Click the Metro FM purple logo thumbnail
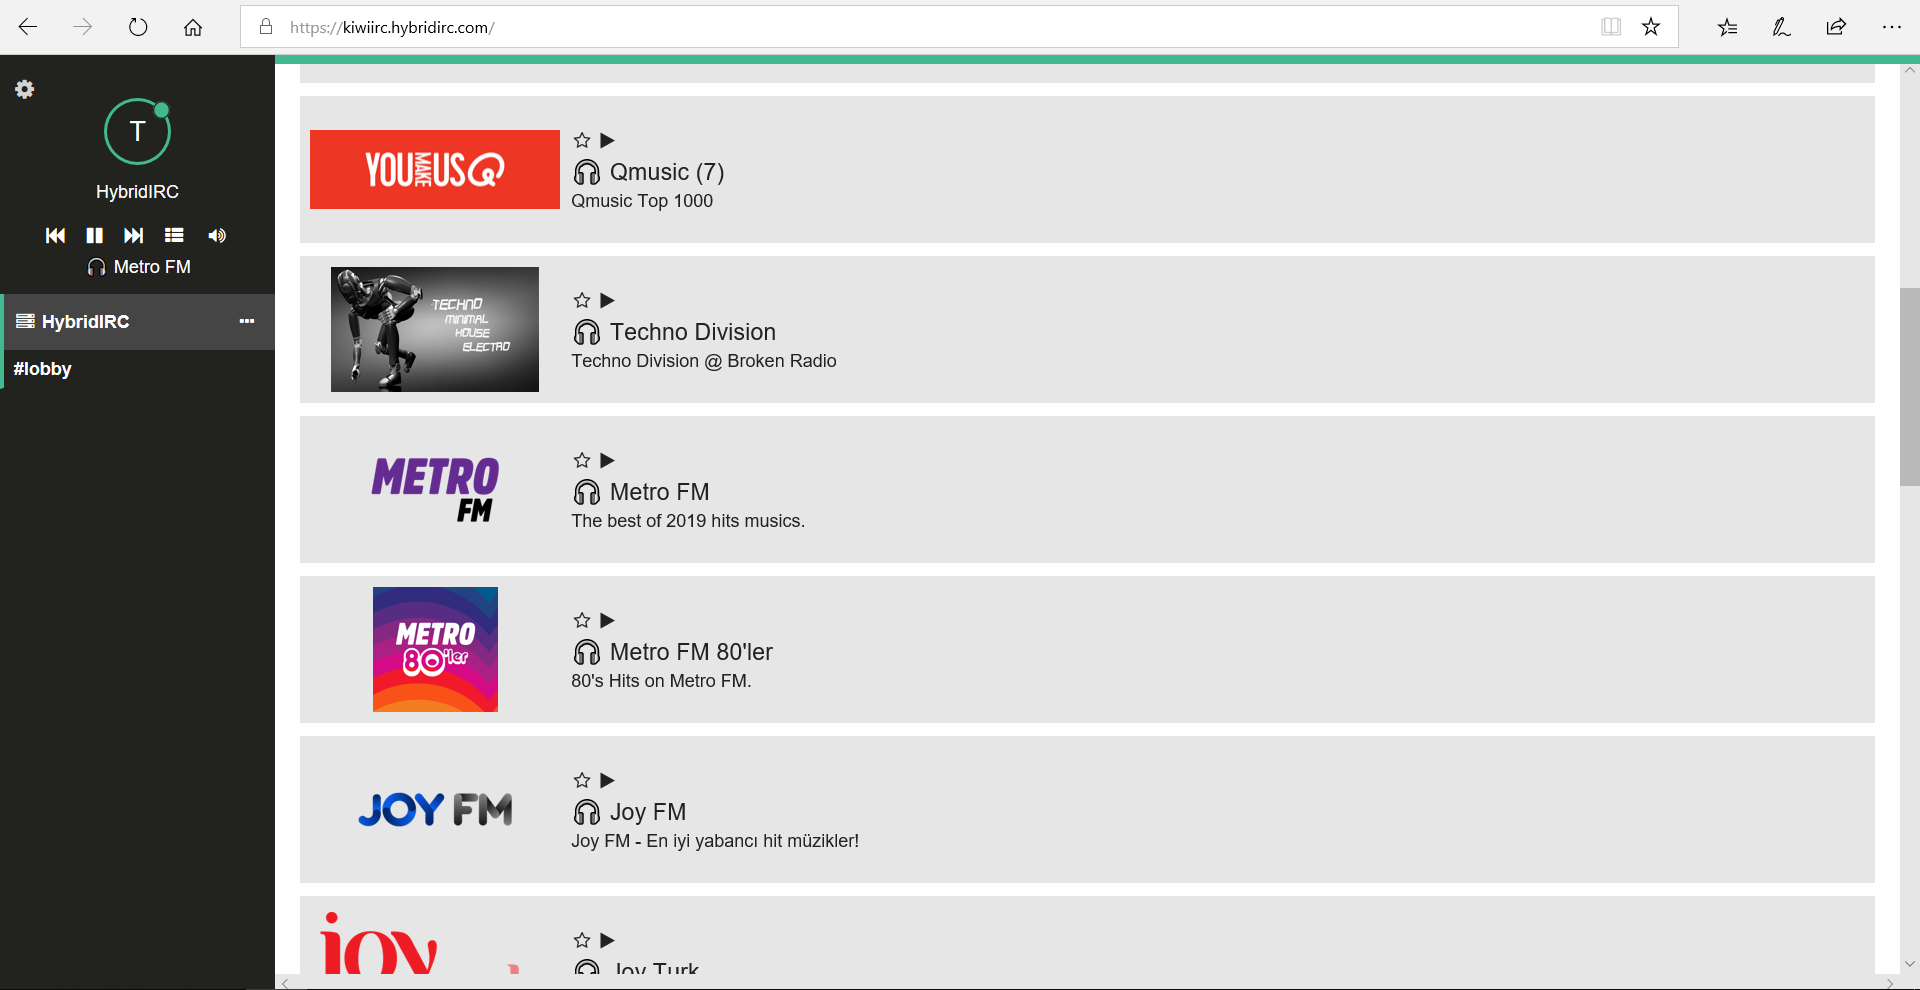The height and width of the screenshot is (990, 1920). click(435, 490)
